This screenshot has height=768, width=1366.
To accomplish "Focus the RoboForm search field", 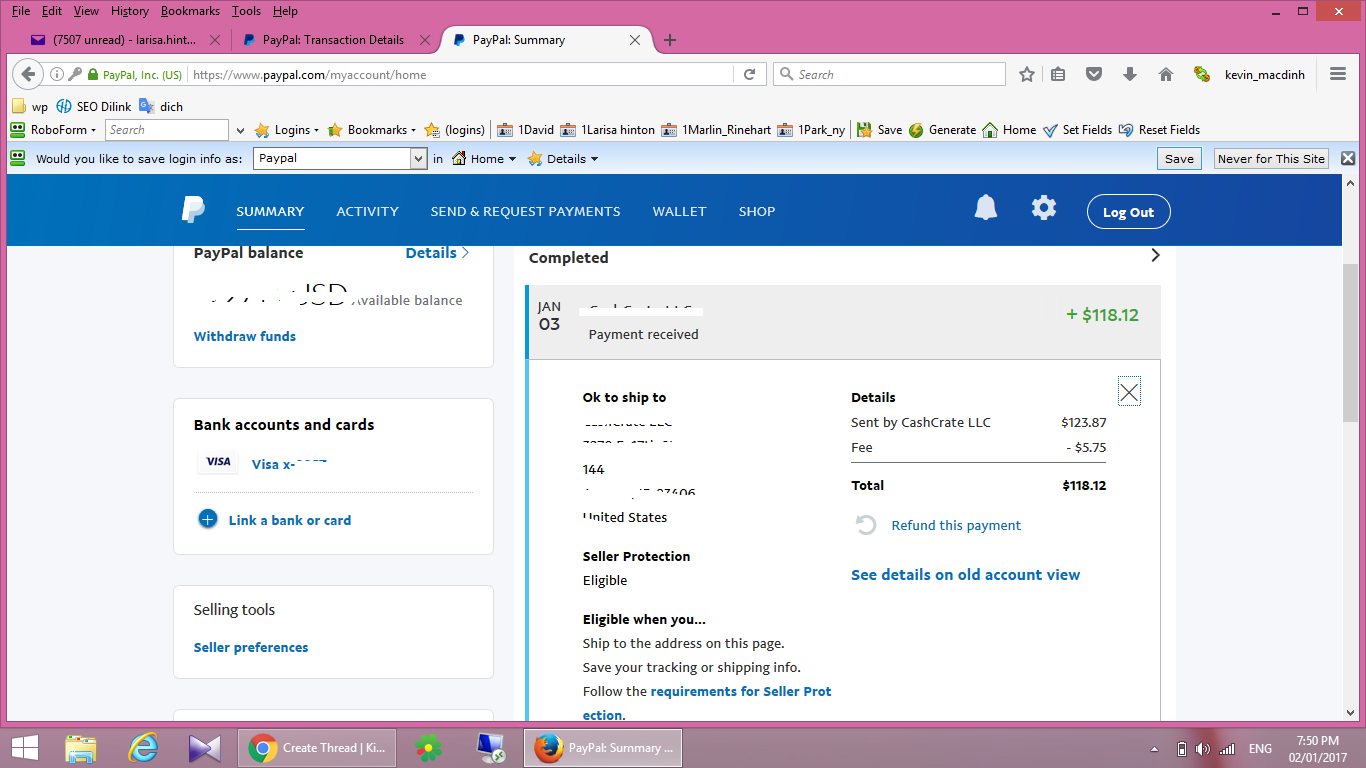I will click(167, 130).
